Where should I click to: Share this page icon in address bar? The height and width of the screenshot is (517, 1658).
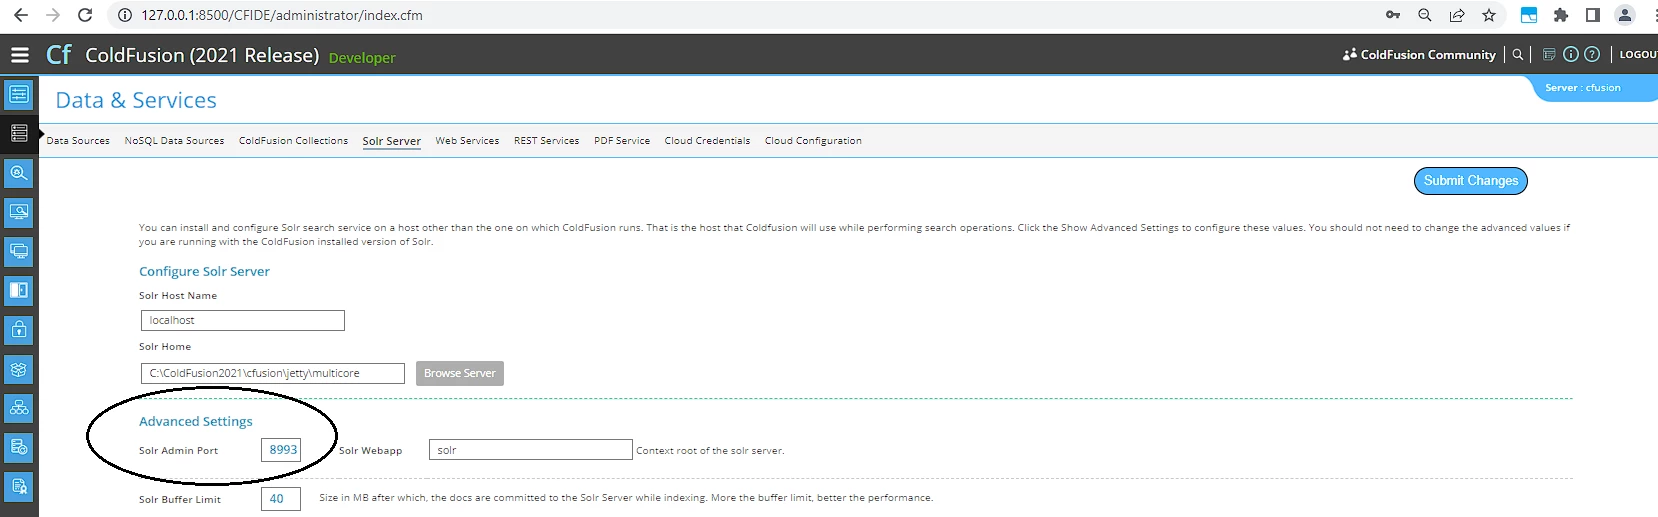point(1457,15)
